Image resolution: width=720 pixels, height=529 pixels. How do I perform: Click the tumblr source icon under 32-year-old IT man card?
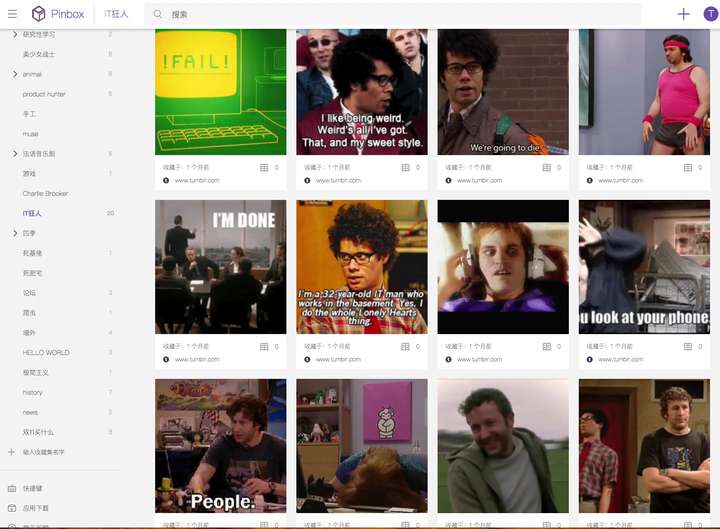tap(307, 359)
